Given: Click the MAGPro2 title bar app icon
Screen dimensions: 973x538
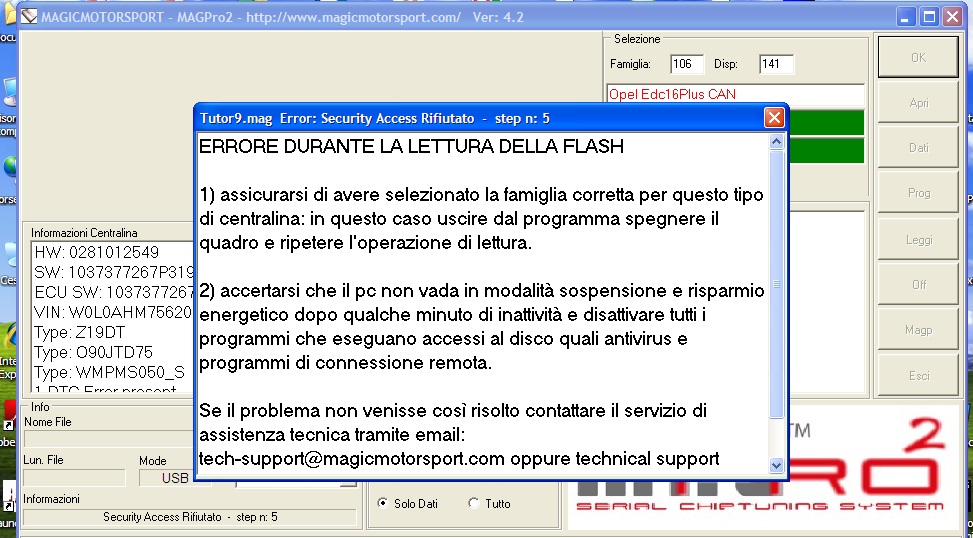Looking at the screenshot, I should tap(29, 17).
